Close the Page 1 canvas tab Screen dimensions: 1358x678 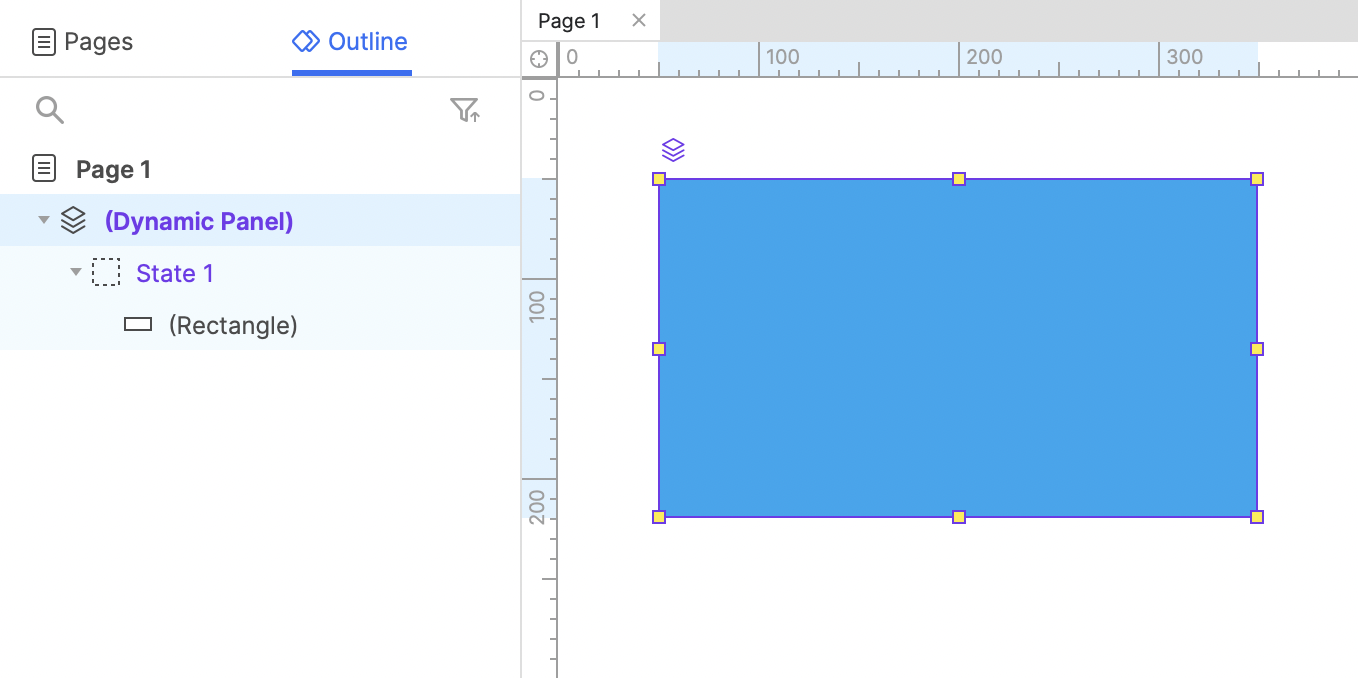point(639,21)
